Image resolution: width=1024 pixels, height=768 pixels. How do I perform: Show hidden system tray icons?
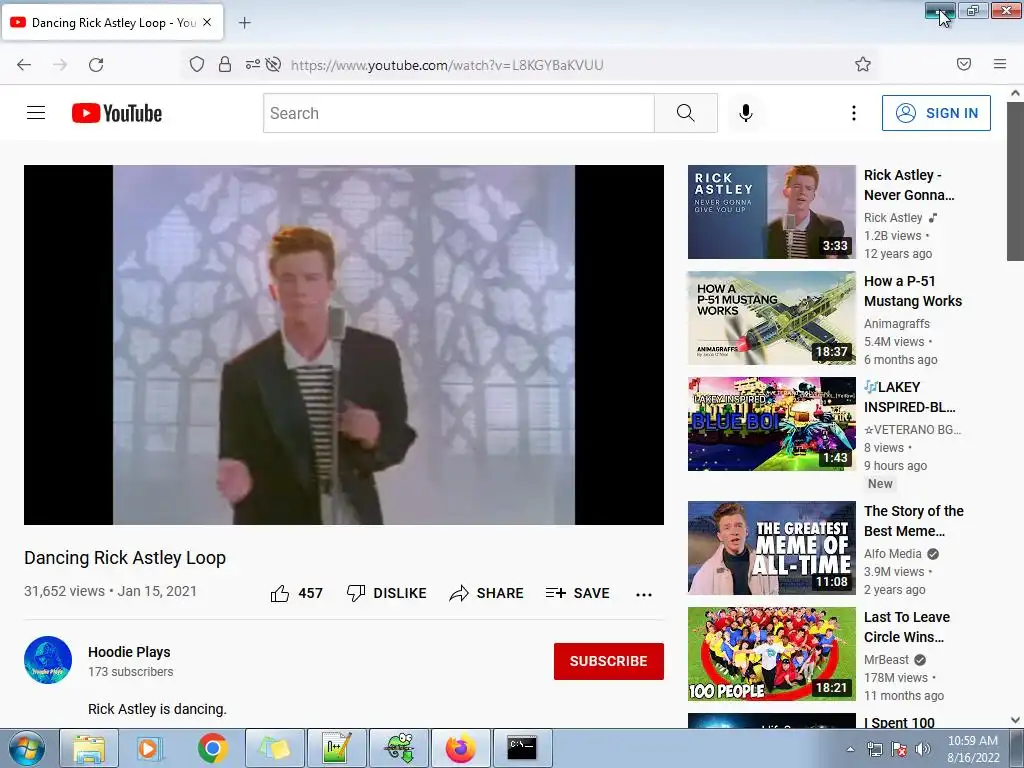(x=850, y=749)
